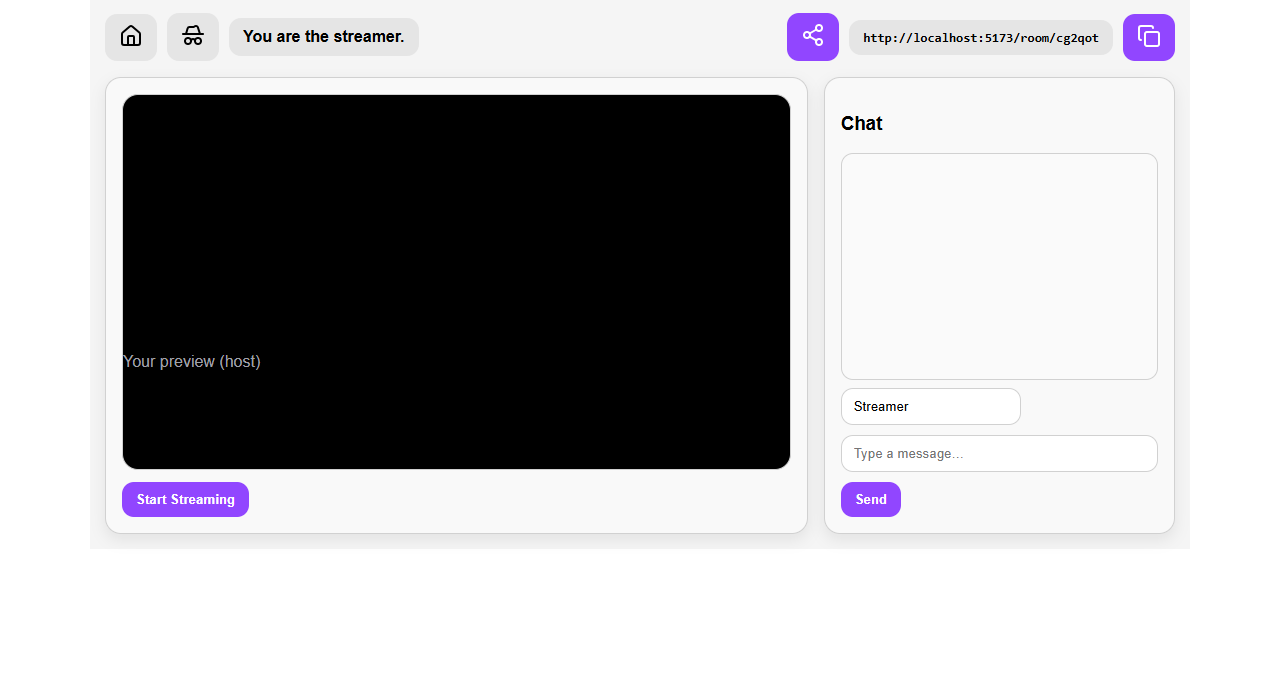
Task: Click the Start Streaming button
Action: 185,499
